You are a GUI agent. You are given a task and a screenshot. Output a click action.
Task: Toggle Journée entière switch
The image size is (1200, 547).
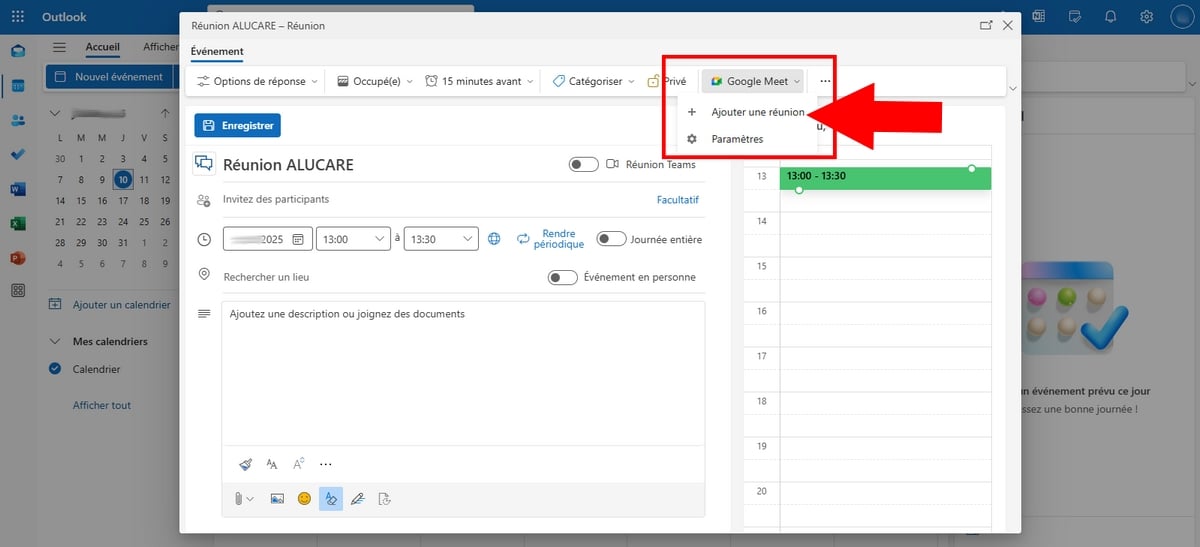[x=612, y=239]
